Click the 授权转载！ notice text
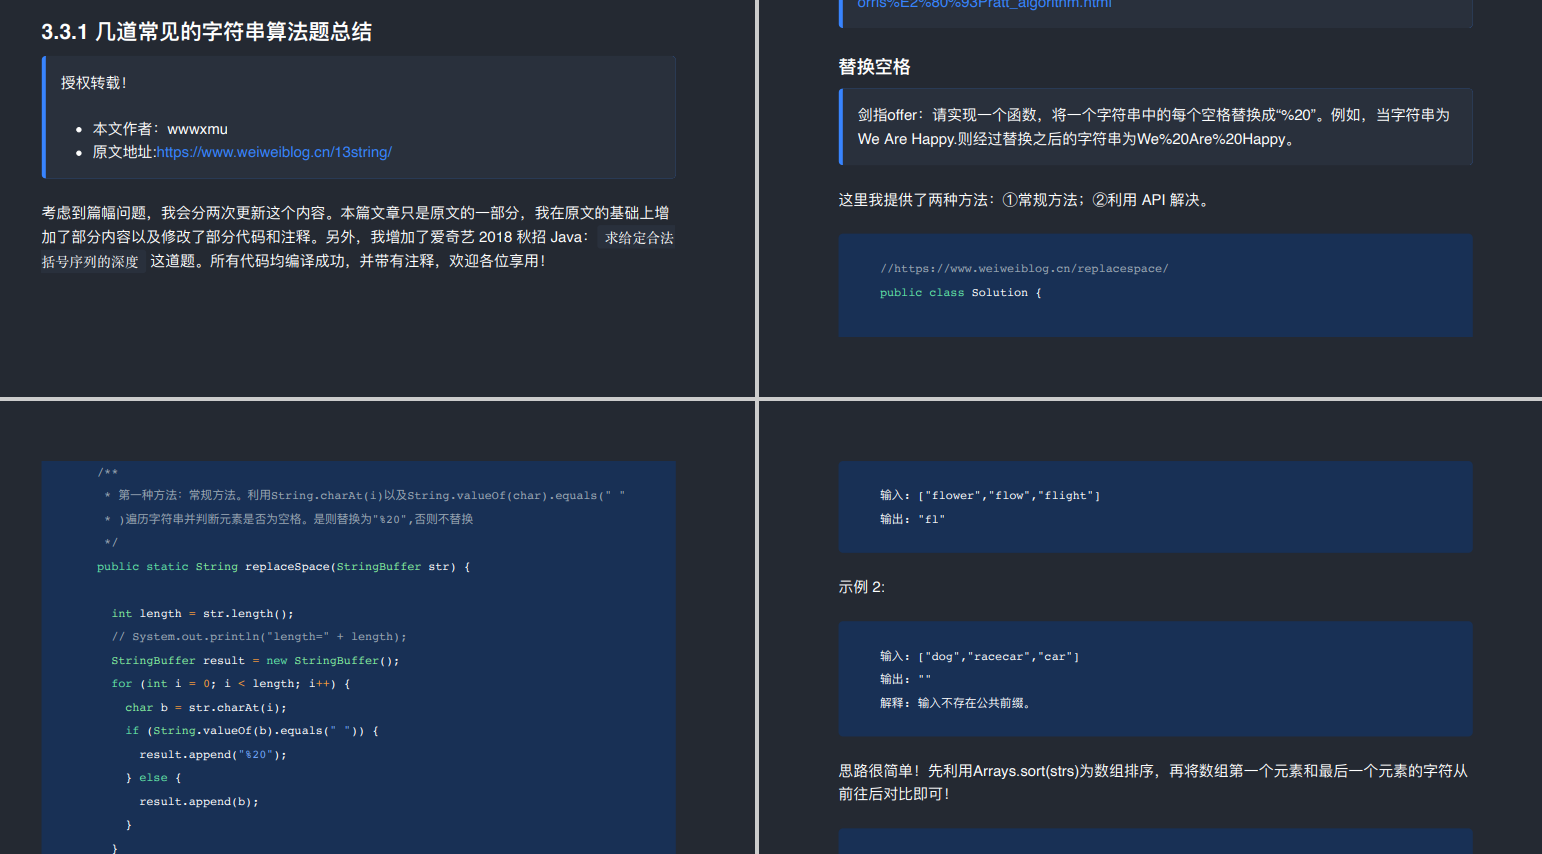Screen dimensions: 1542x854 tap(94, 83)
